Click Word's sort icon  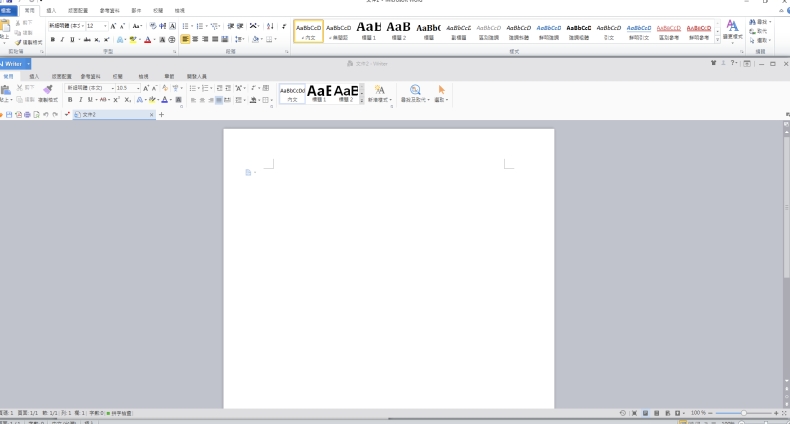coord(270,26)
